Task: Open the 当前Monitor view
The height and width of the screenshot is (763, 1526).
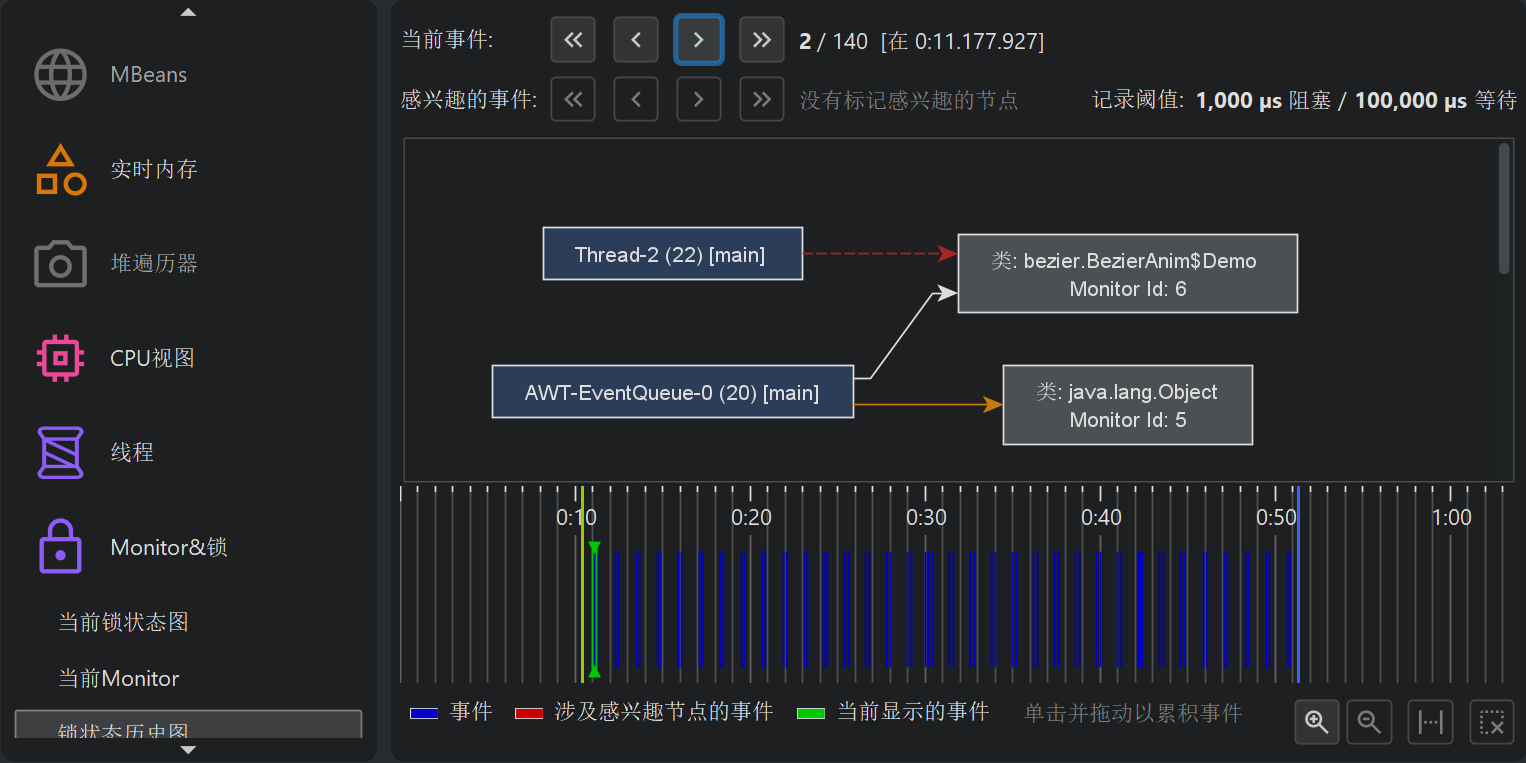Action: (x=118, y=678)
